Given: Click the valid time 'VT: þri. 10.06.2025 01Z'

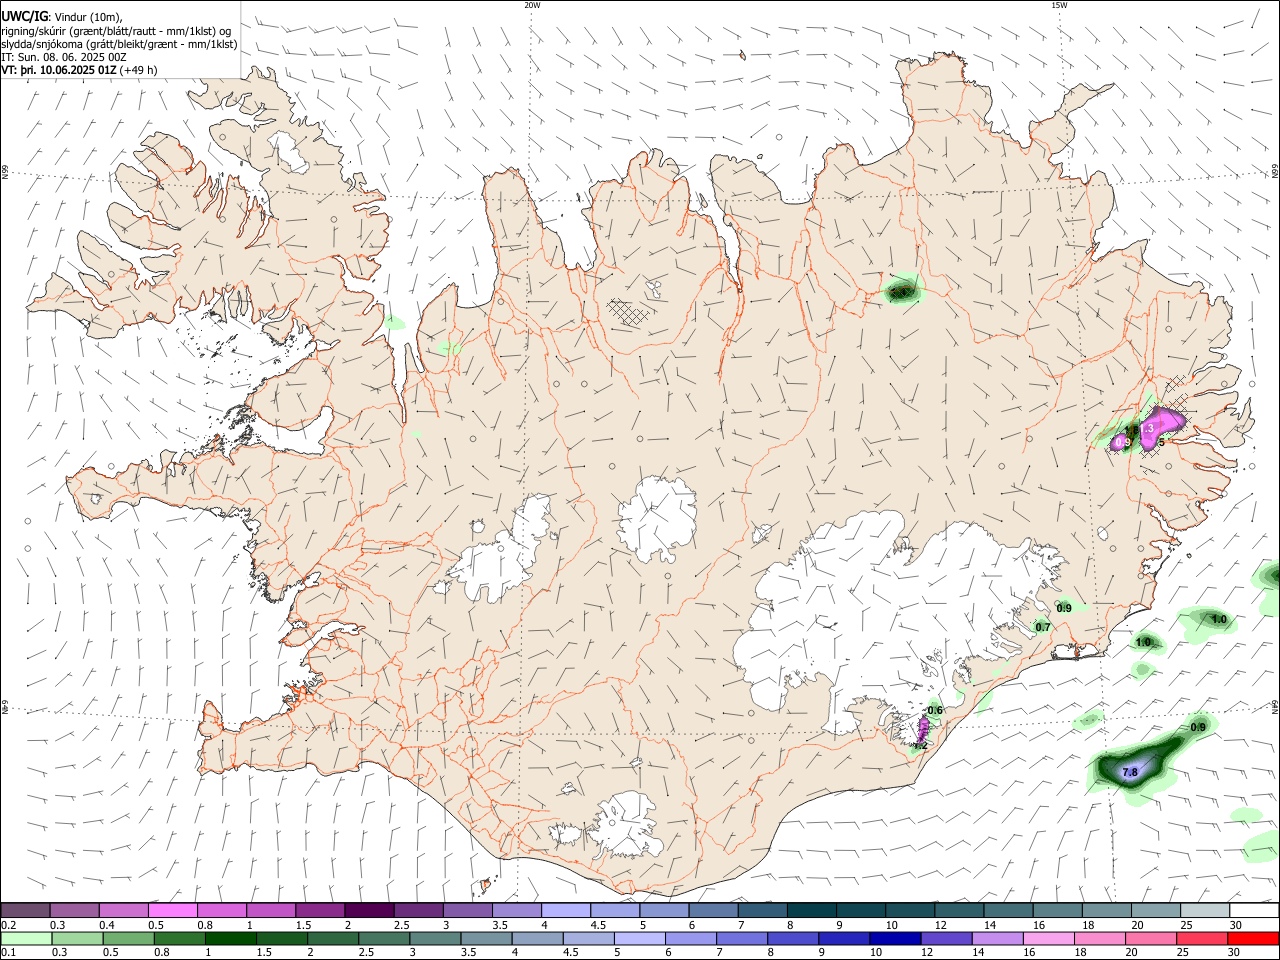Looking at the screenshot, I should pos(59,70).
